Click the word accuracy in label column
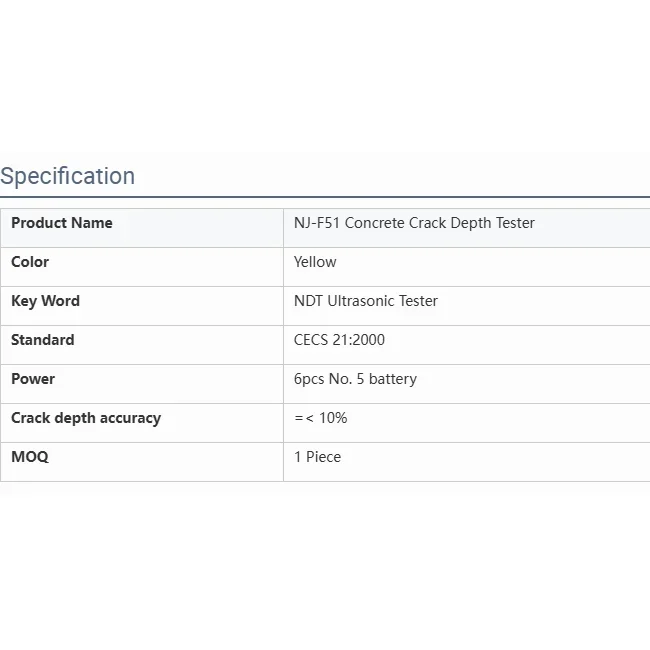650x650 pixels. coord(128,418)
